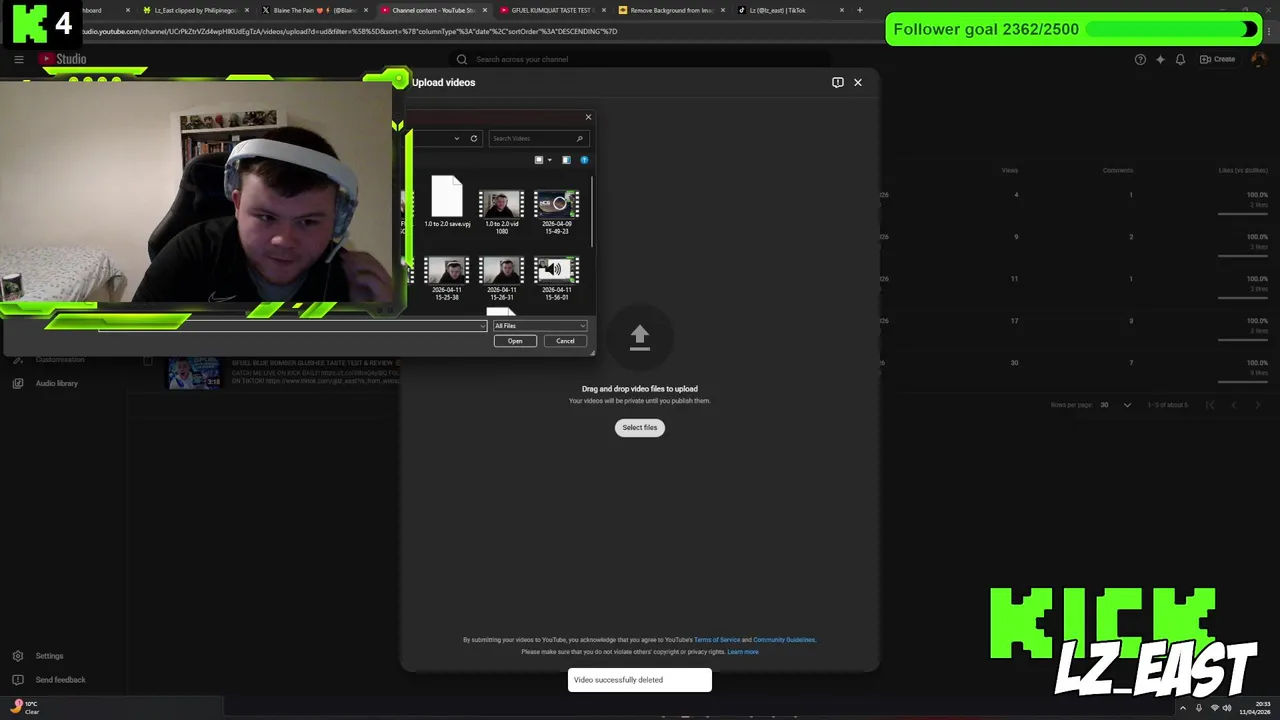Open the notifications bell
This screenshot has width=1280, height=720.
(x=1180, y=59)
